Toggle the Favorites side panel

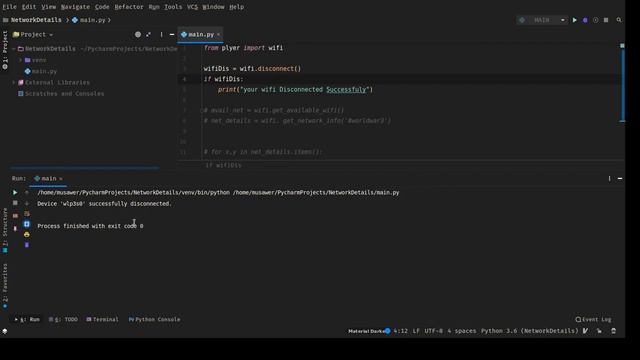(5, 284)
